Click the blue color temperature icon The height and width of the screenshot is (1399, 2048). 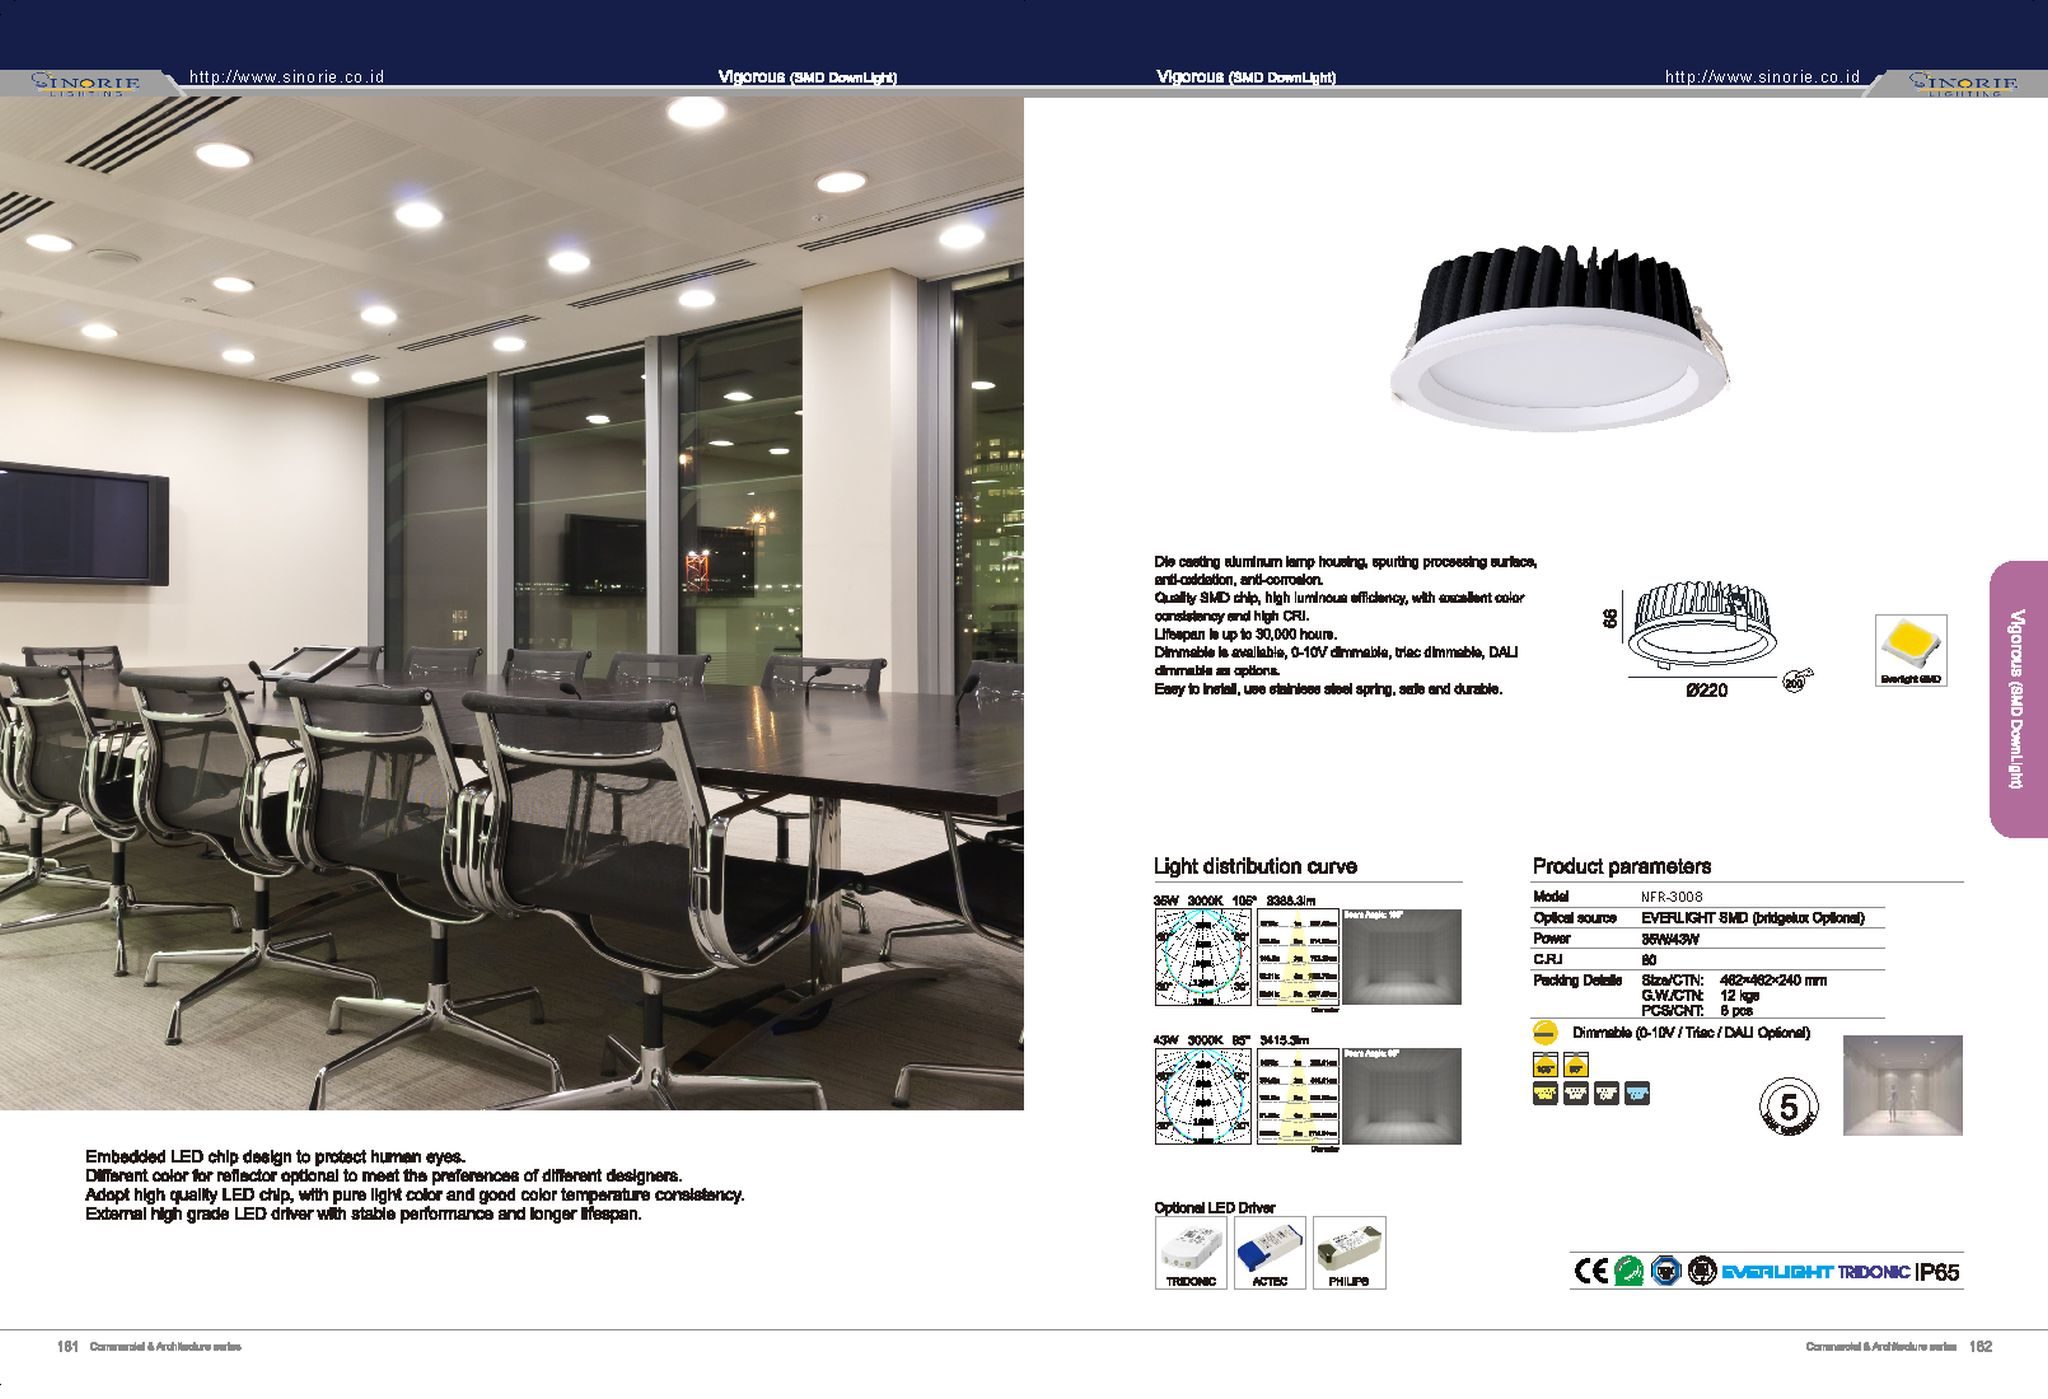point(1637,1094)
